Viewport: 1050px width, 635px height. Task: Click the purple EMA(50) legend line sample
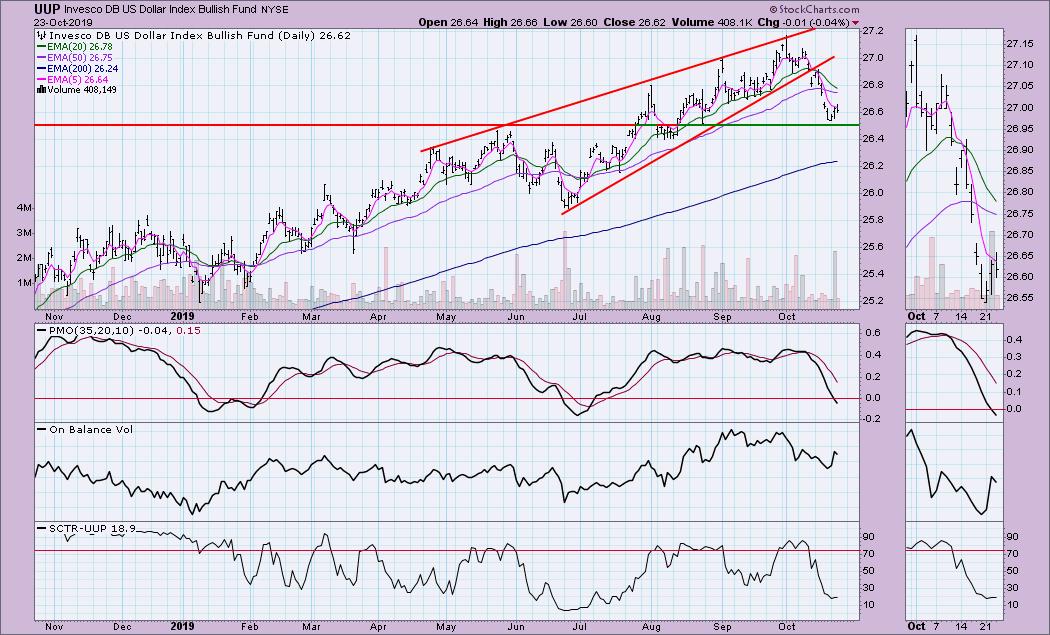coord(42,58)
